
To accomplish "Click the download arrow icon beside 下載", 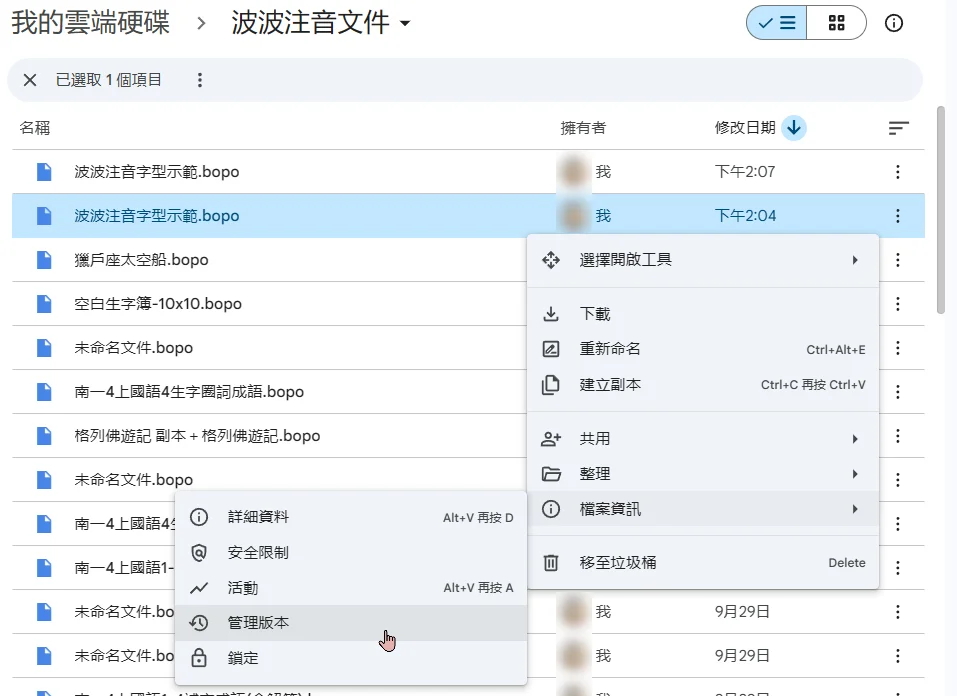I will click(x=551, y=314).
